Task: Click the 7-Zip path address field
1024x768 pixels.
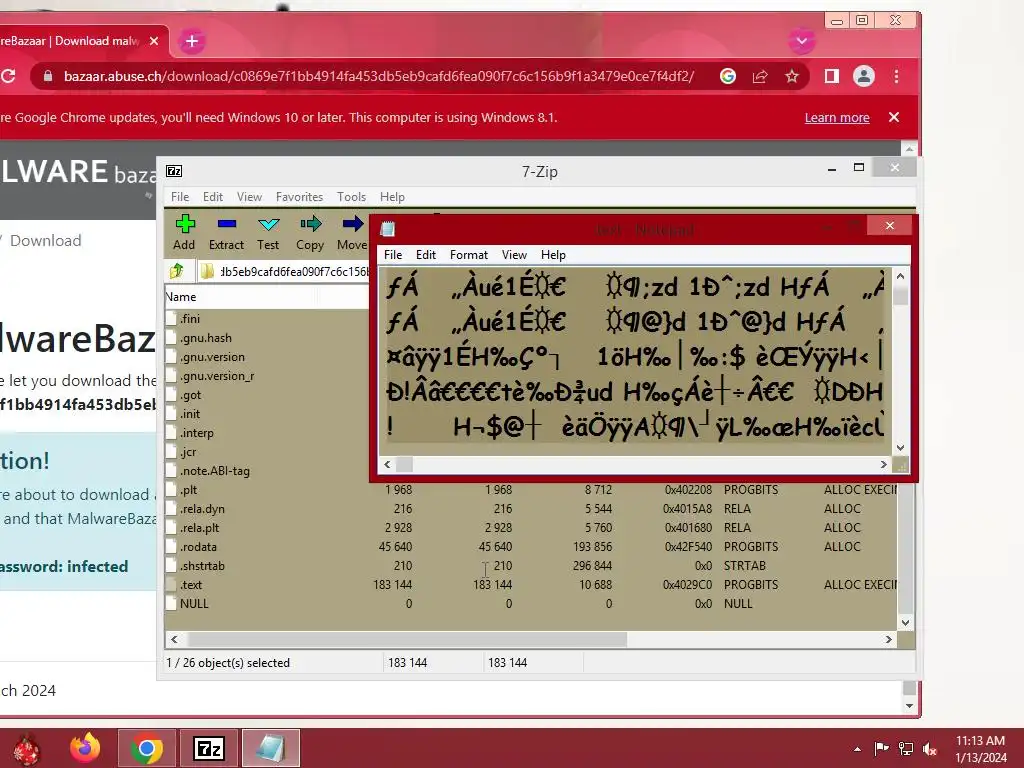Action: 283,271
